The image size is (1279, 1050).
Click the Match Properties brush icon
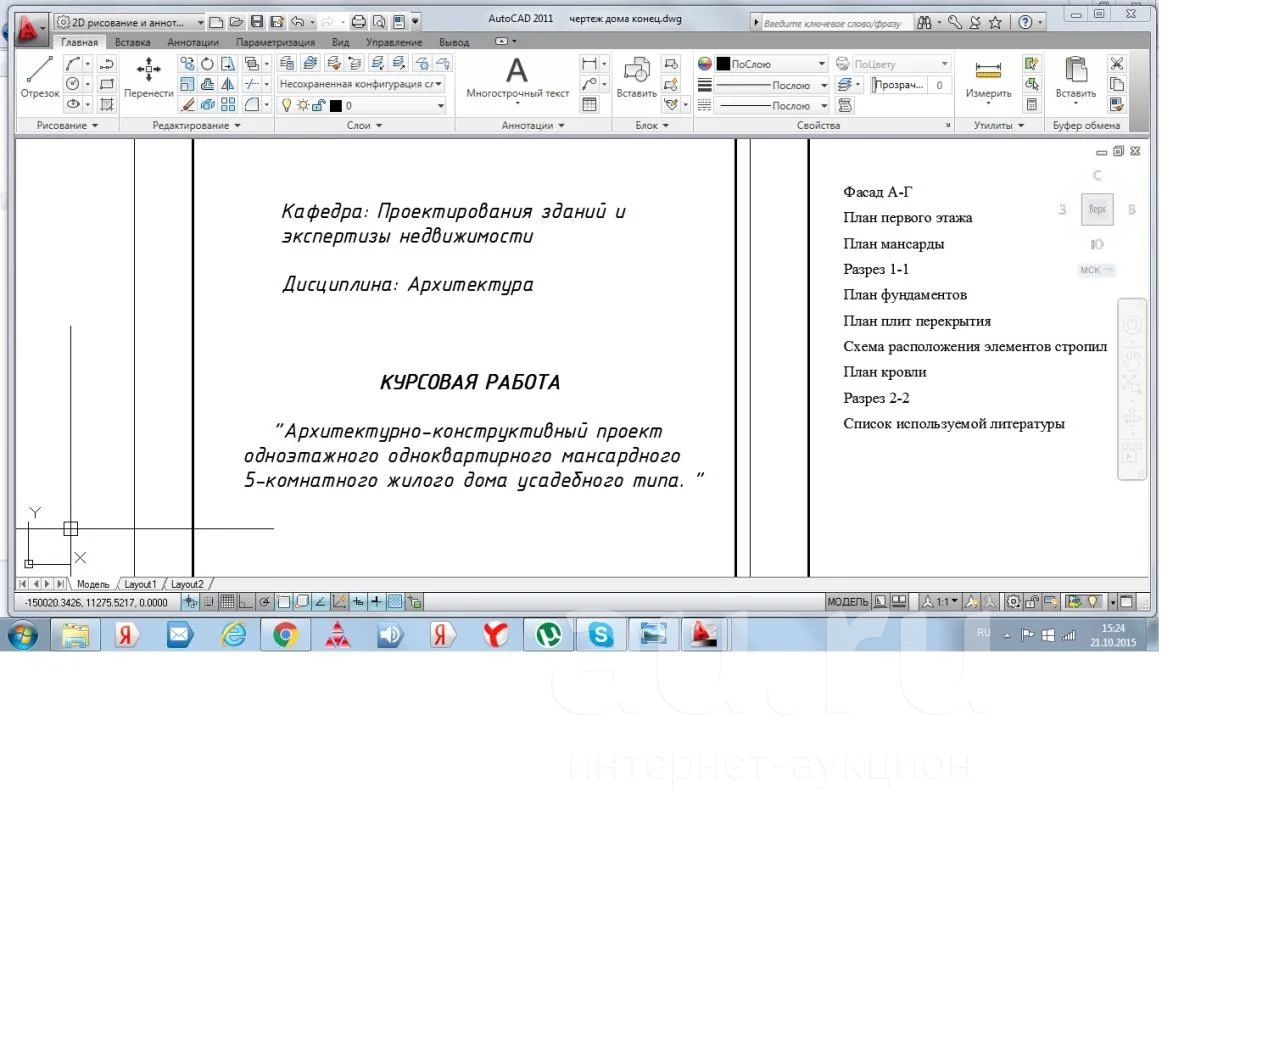(1117, 104)
